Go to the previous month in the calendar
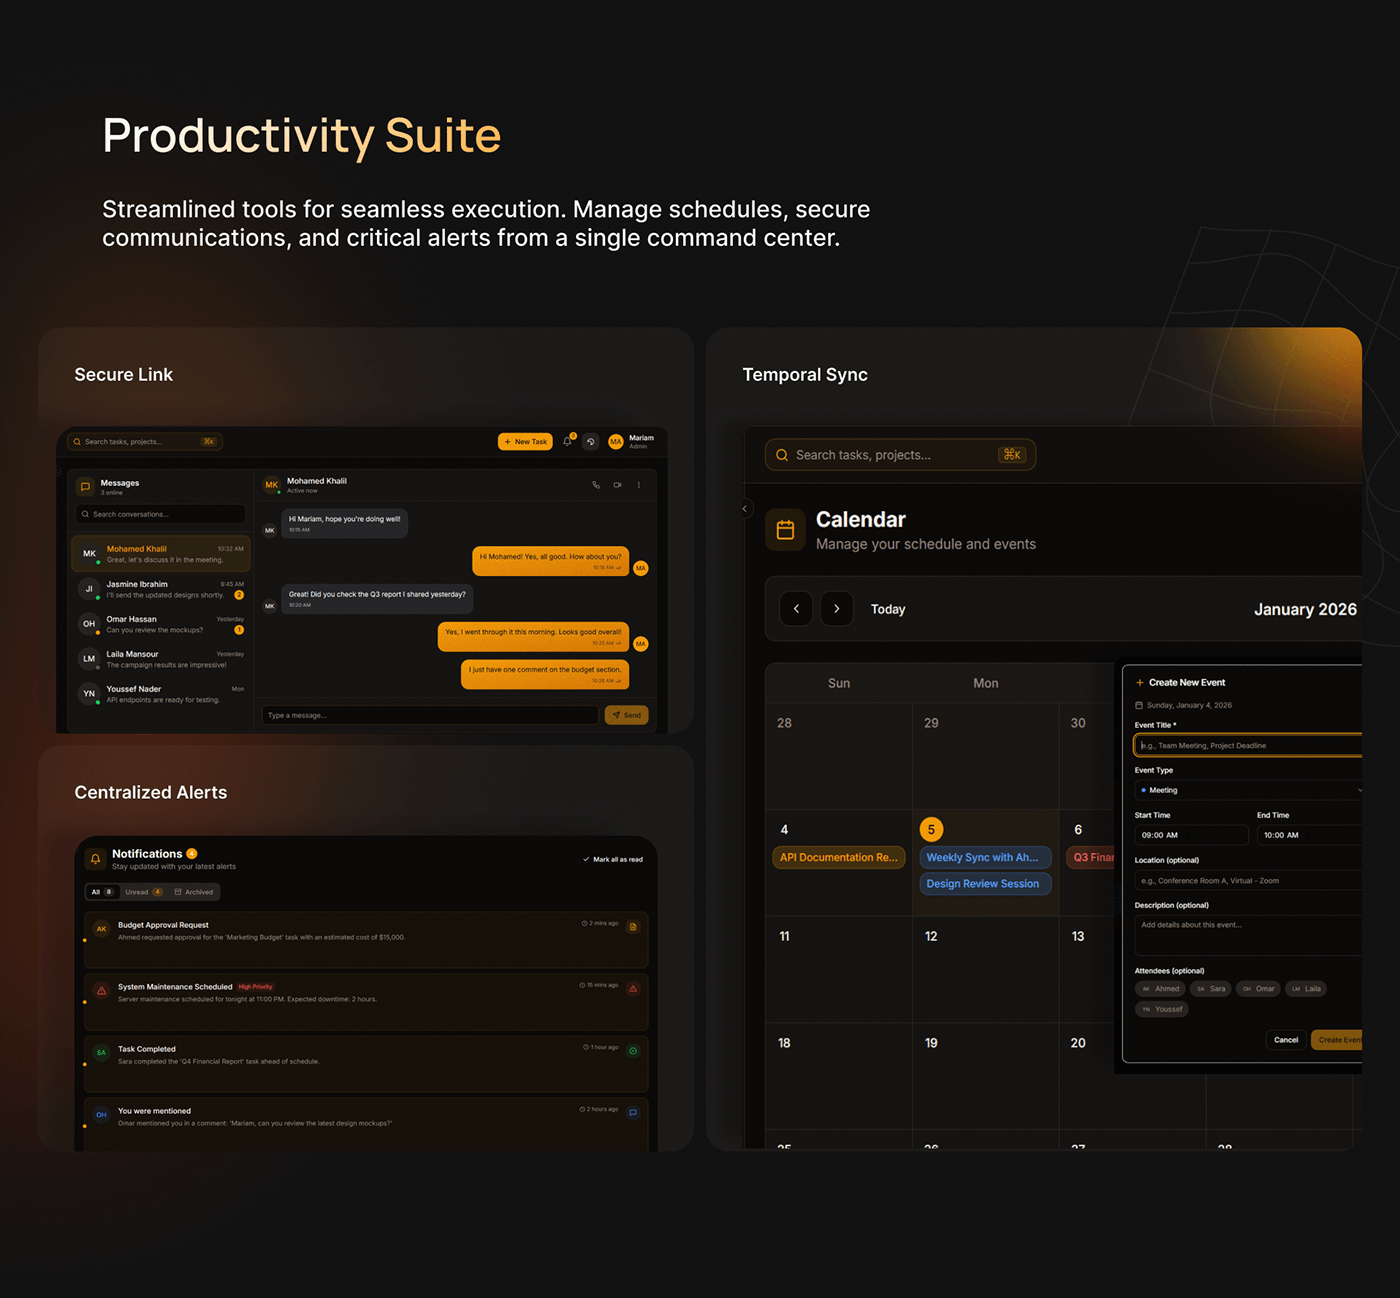The width and height of the screenshot is (1400, 1298). (796, 609)
